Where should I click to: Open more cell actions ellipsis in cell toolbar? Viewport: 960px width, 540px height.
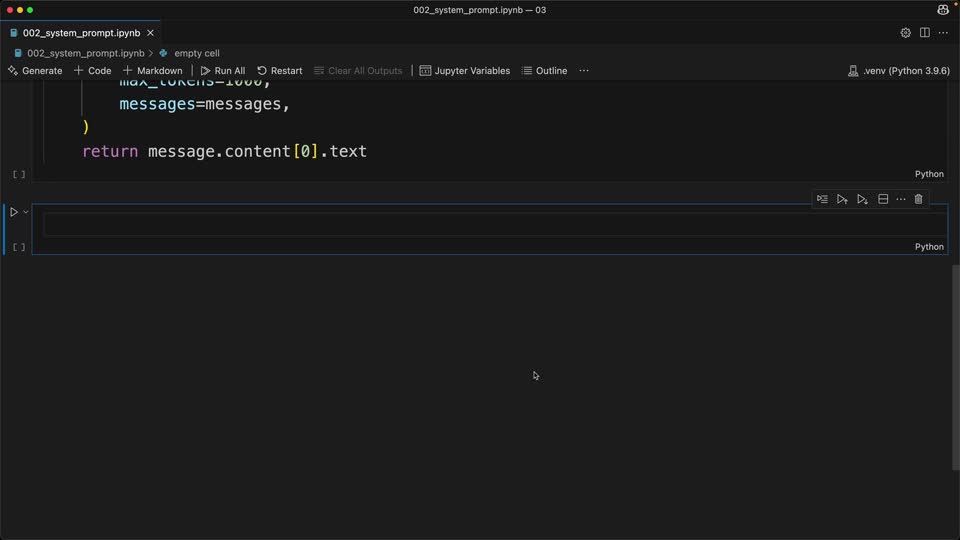[901, 199]
